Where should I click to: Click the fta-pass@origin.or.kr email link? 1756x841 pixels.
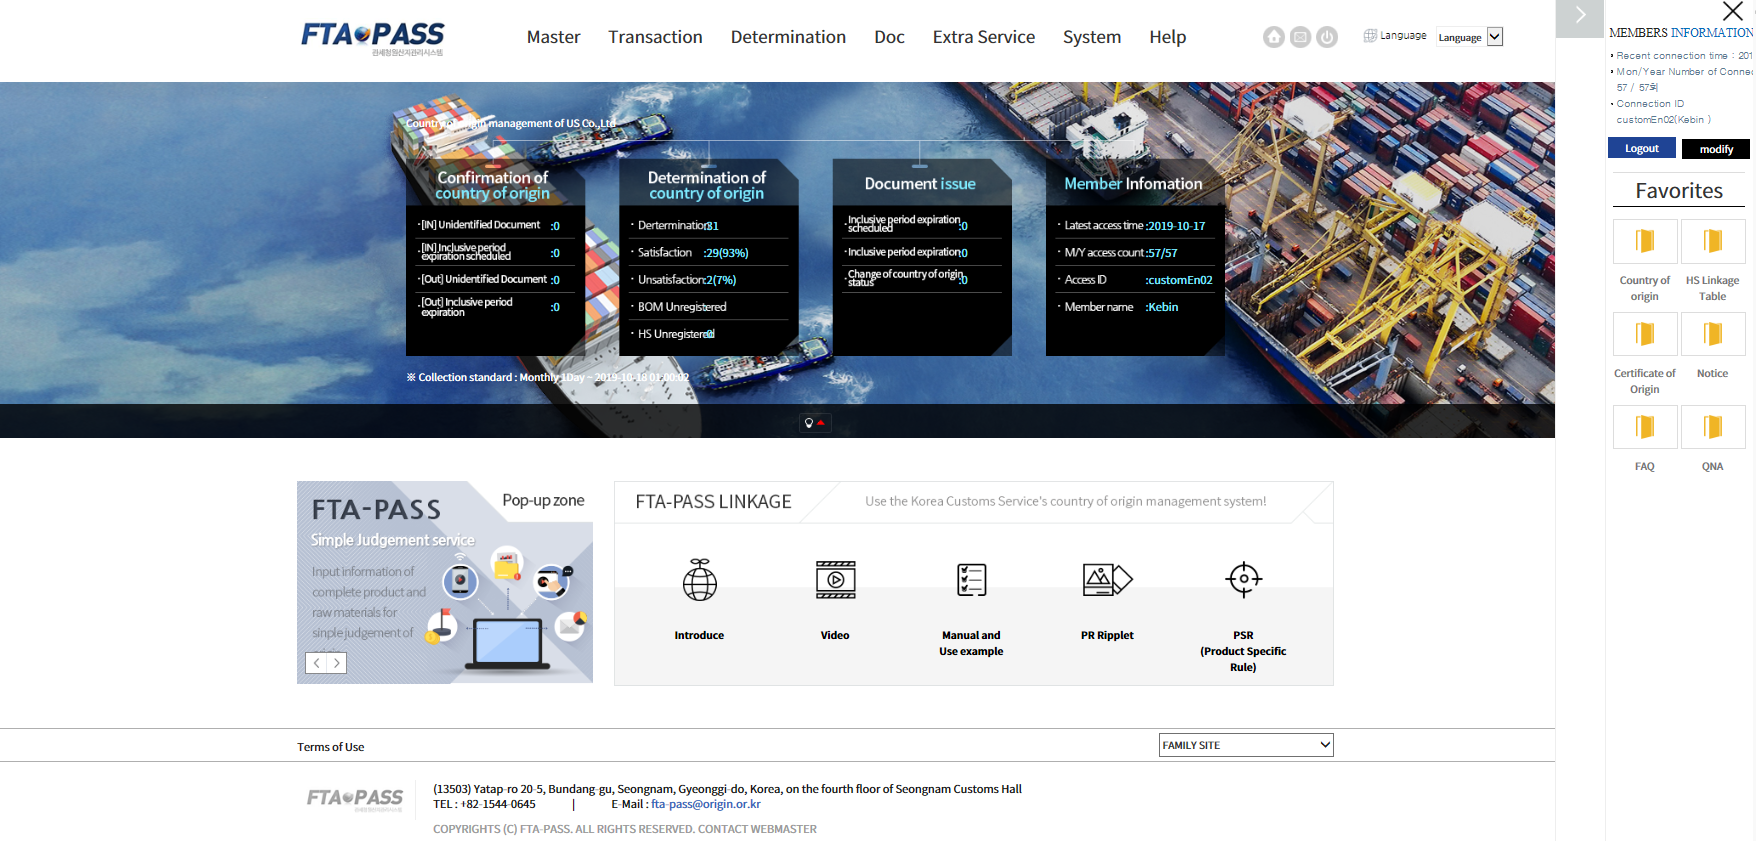coord(706,804)
